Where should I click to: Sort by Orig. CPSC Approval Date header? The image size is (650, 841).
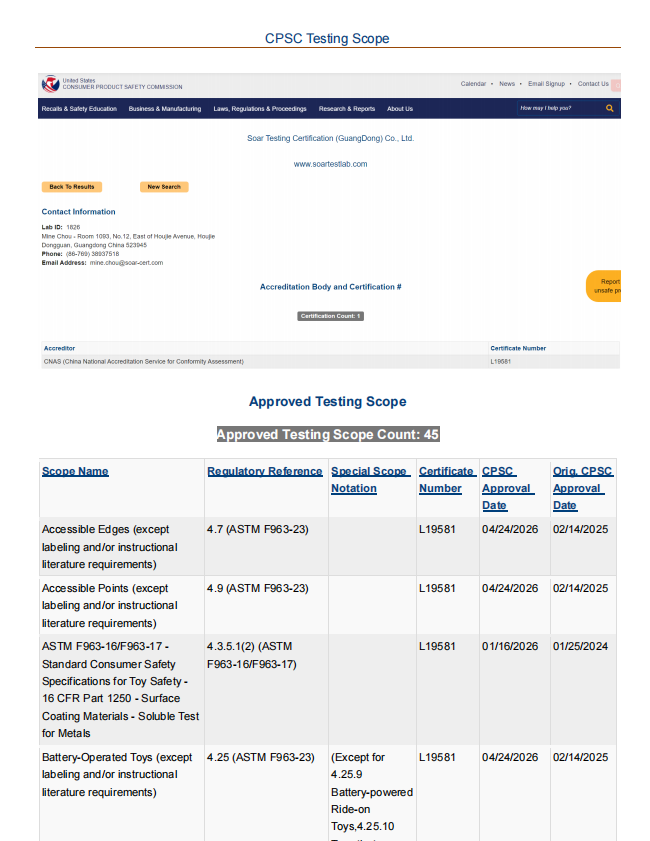click(x=582, y=488)
